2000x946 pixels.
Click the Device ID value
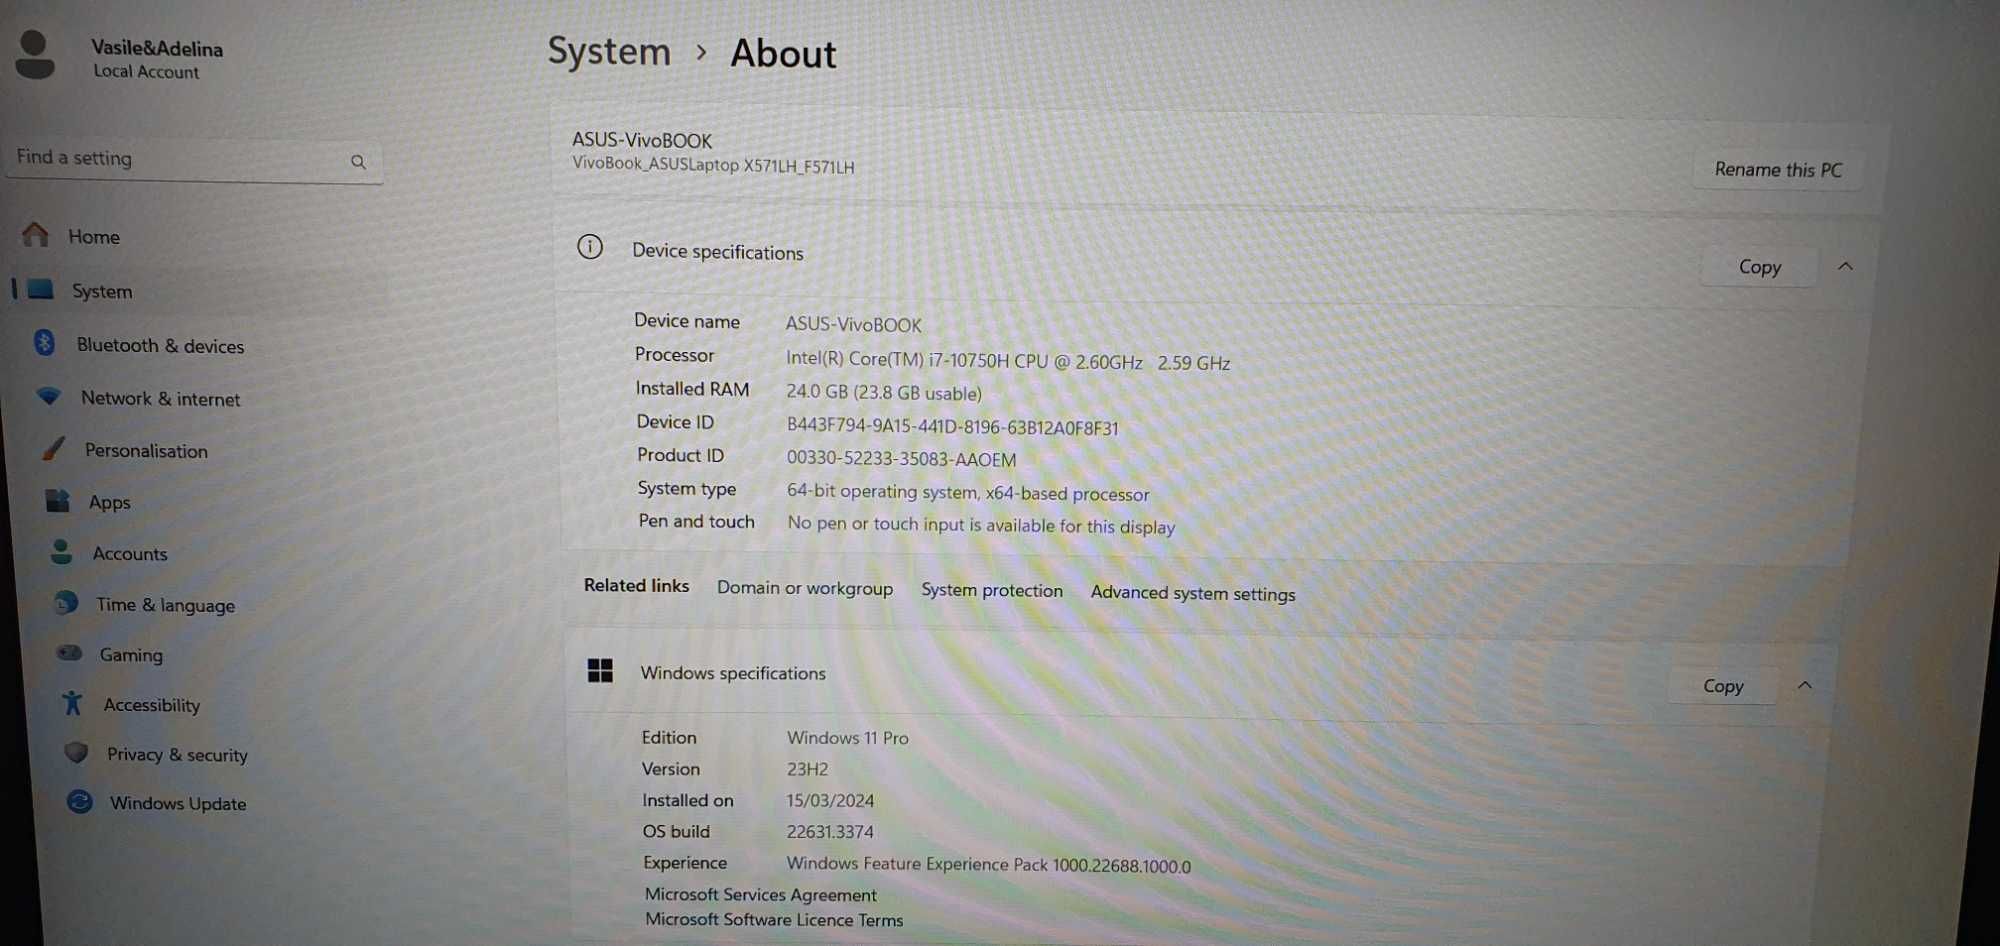(x=952, y=427)
